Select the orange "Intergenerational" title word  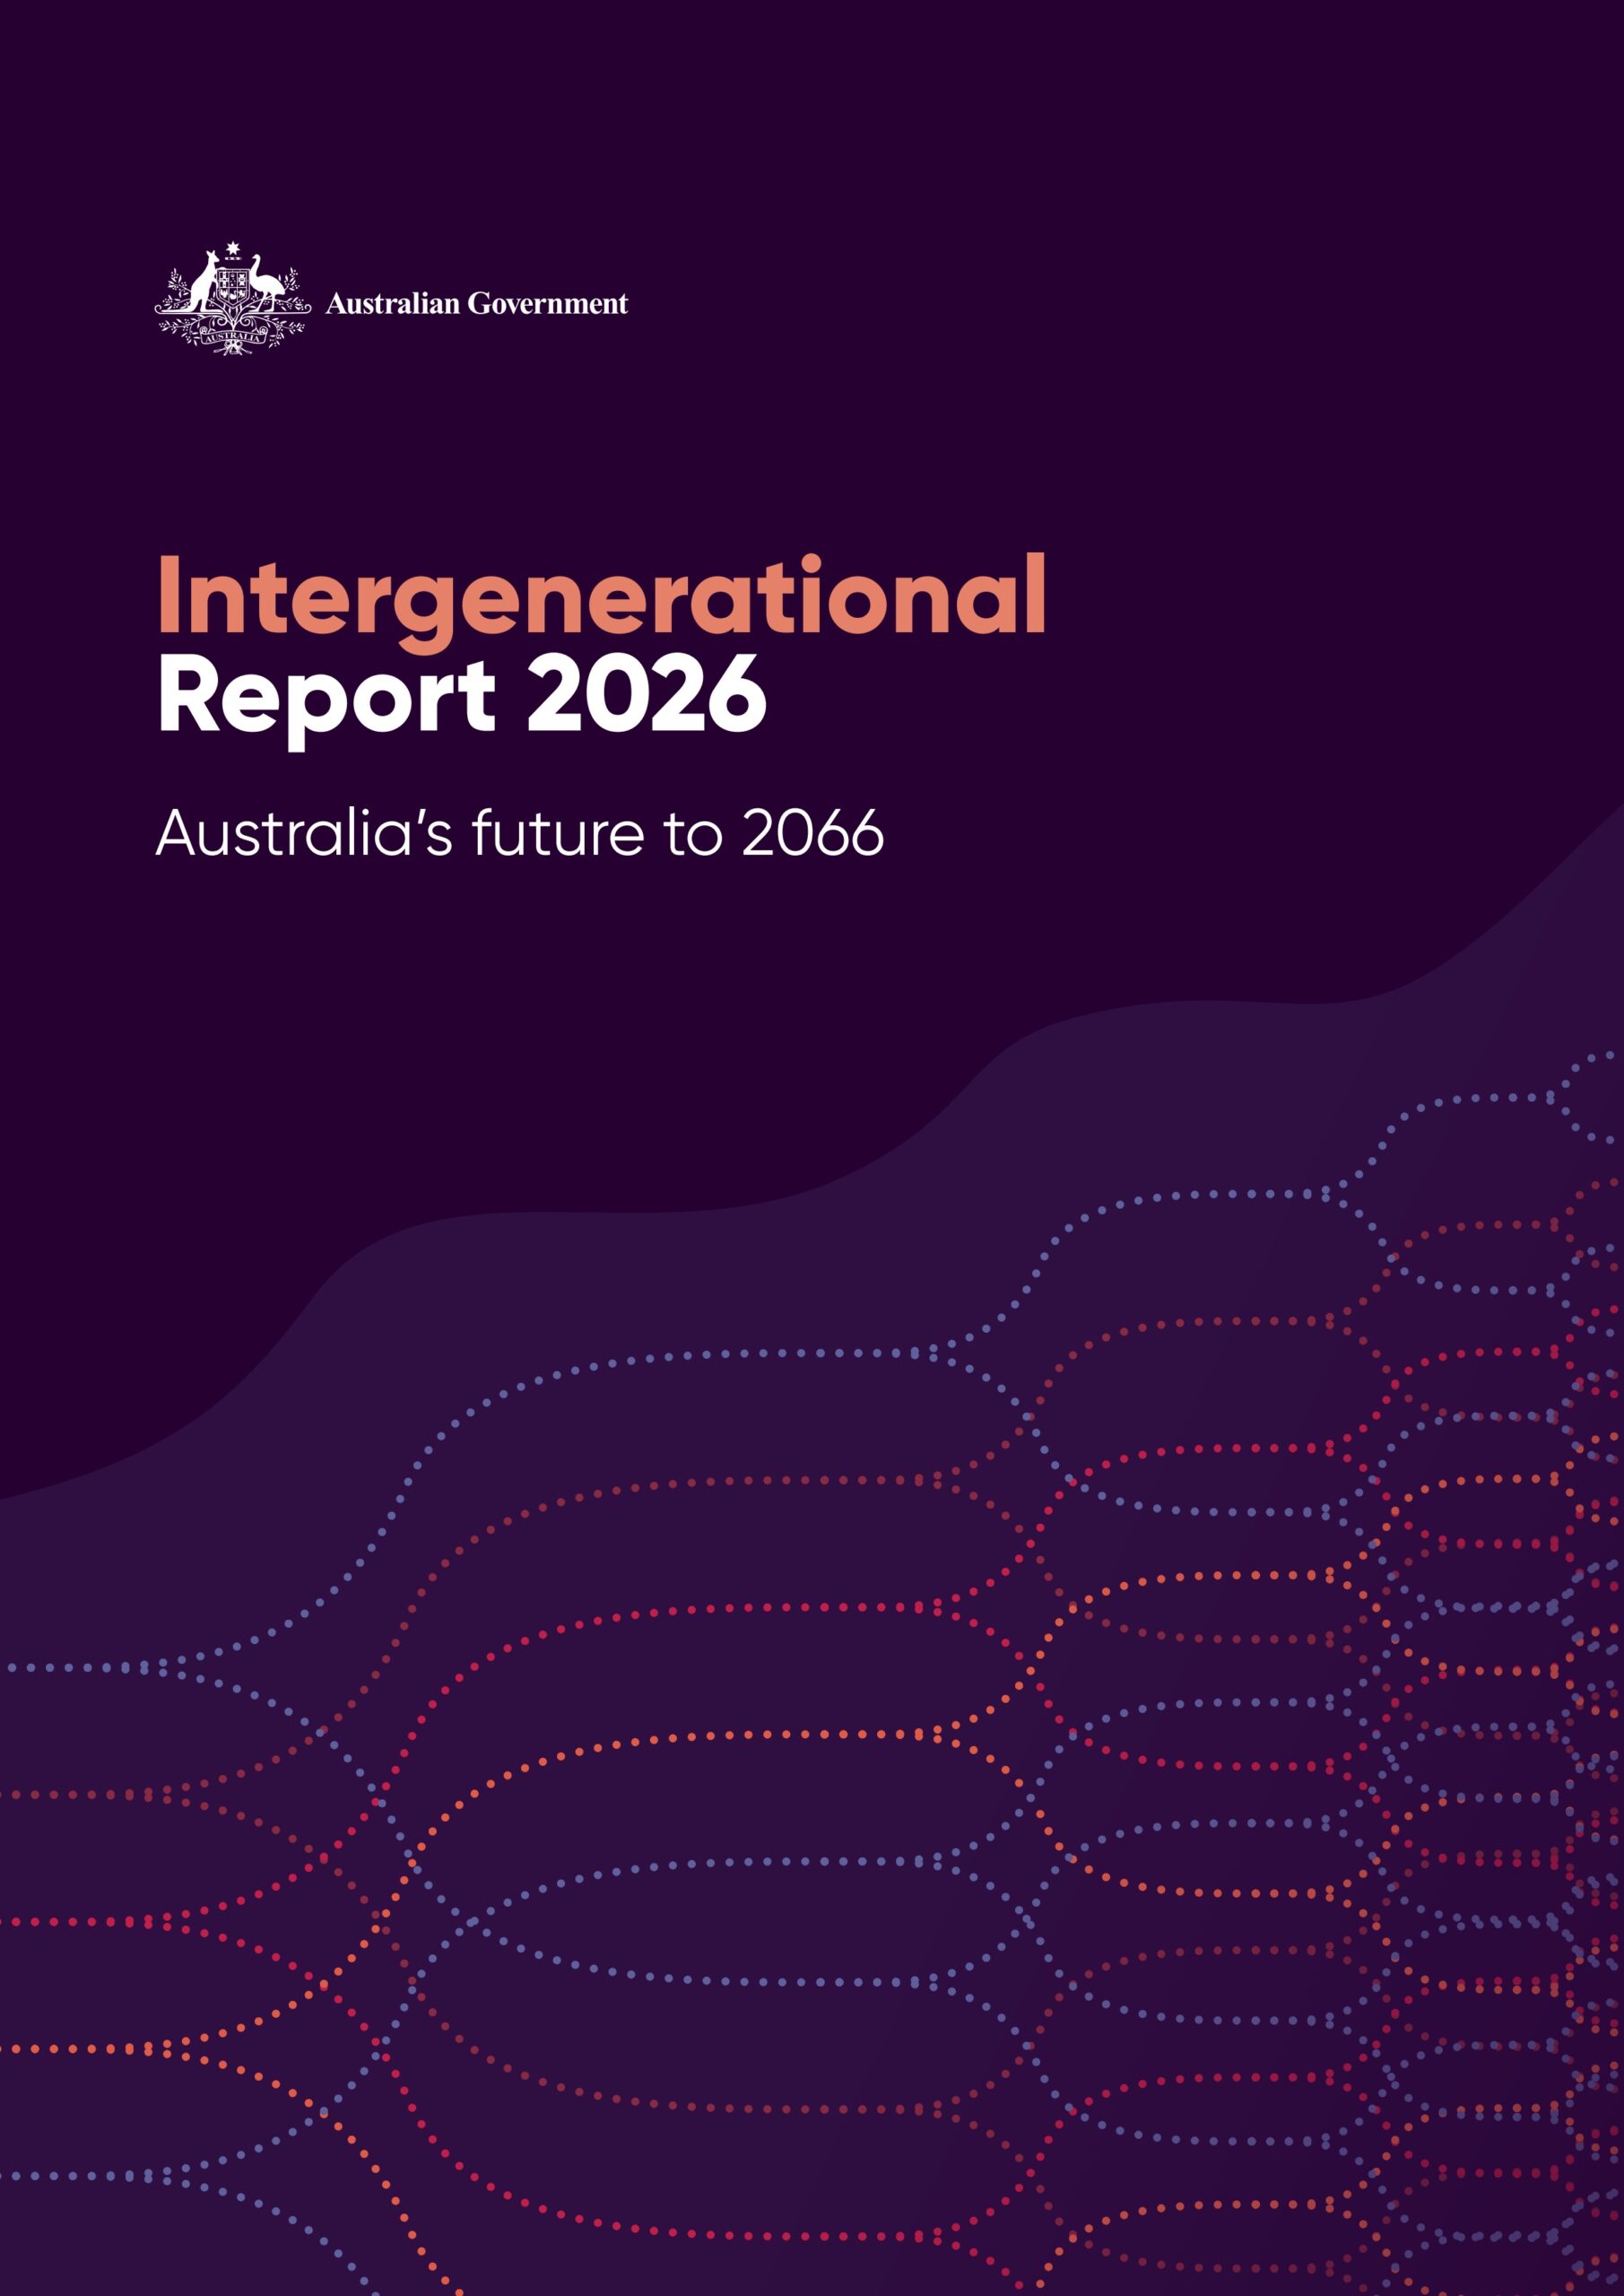[x=602, y=603]
